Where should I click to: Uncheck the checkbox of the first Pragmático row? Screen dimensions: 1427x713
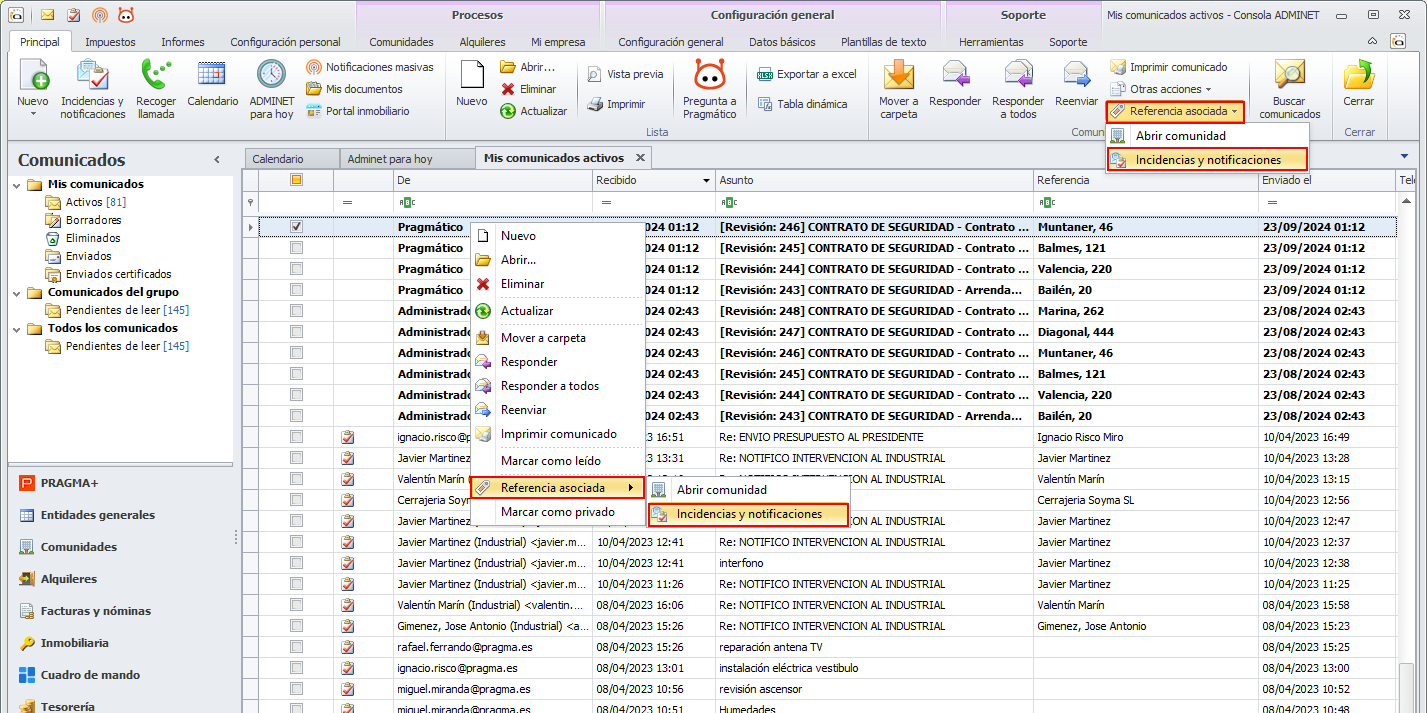point(296,227)
